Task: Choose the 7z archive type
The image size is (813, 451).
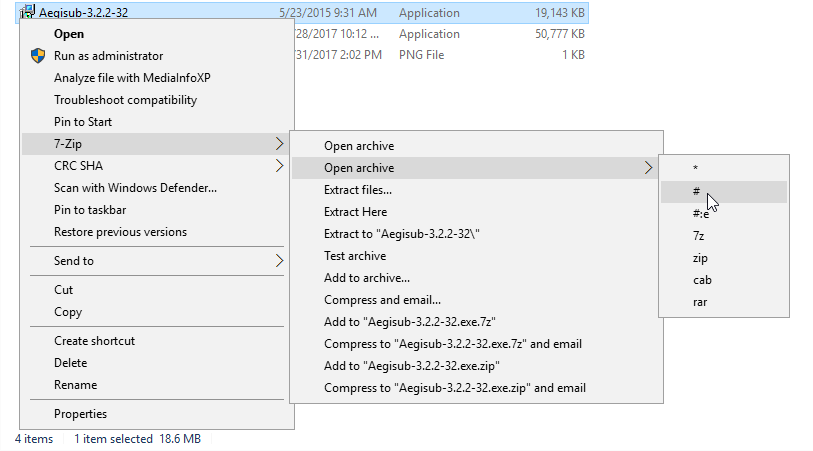Action: click(x=698, y=236)
